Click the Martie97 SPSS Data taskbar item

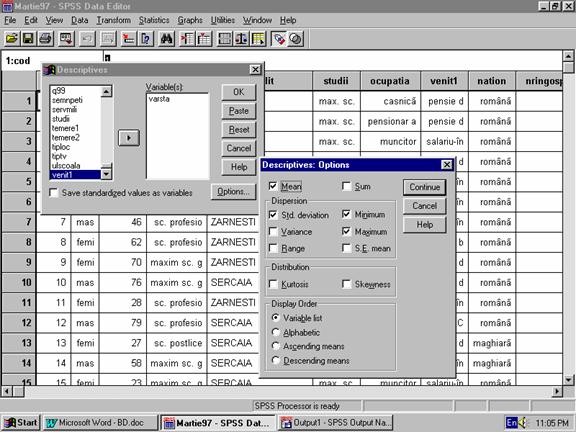coord(218,423)
